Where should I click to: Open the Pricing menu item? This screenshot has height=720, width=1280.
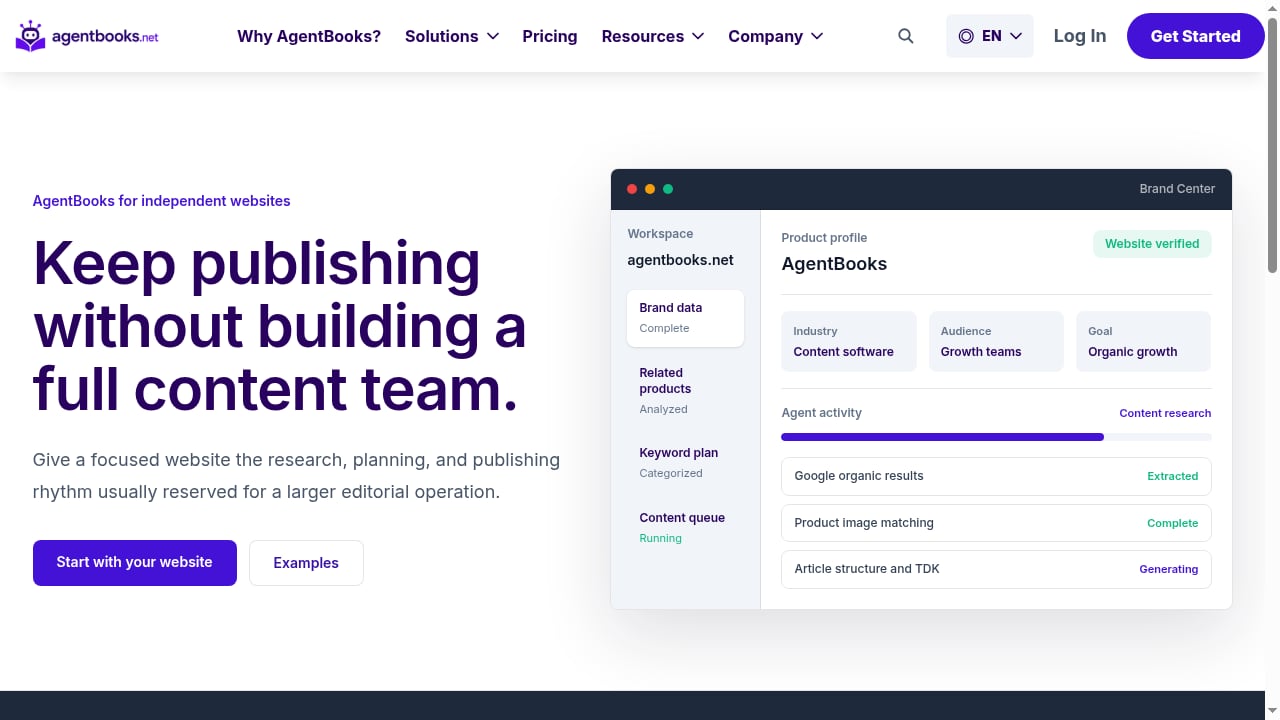(550, 36)
